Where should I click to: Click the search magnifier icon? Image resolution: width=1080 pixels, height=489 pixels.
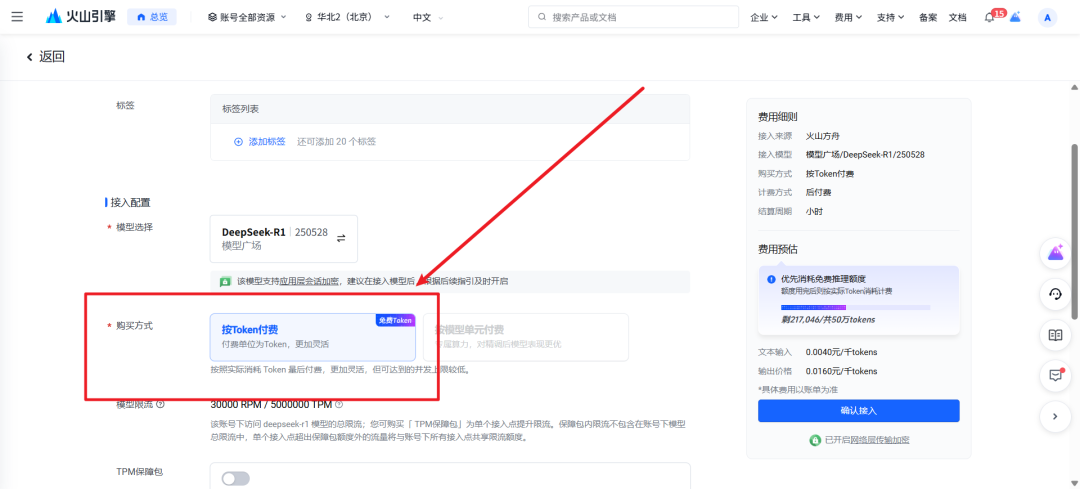tap(542, 17)
